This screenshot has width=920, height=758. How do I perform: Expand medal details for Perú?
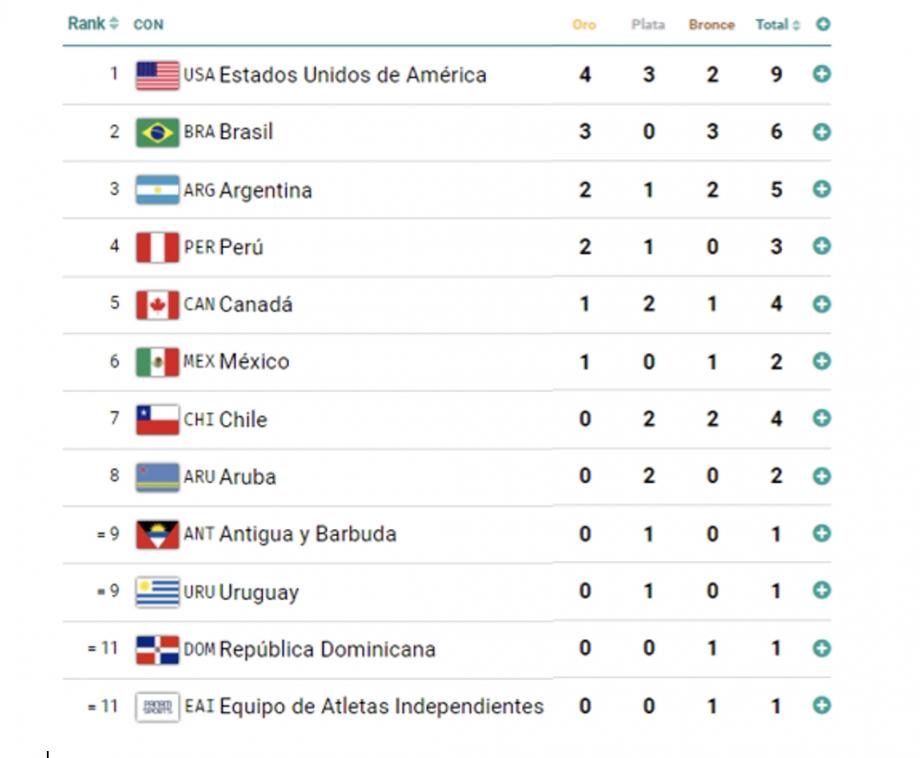point(821,246)
